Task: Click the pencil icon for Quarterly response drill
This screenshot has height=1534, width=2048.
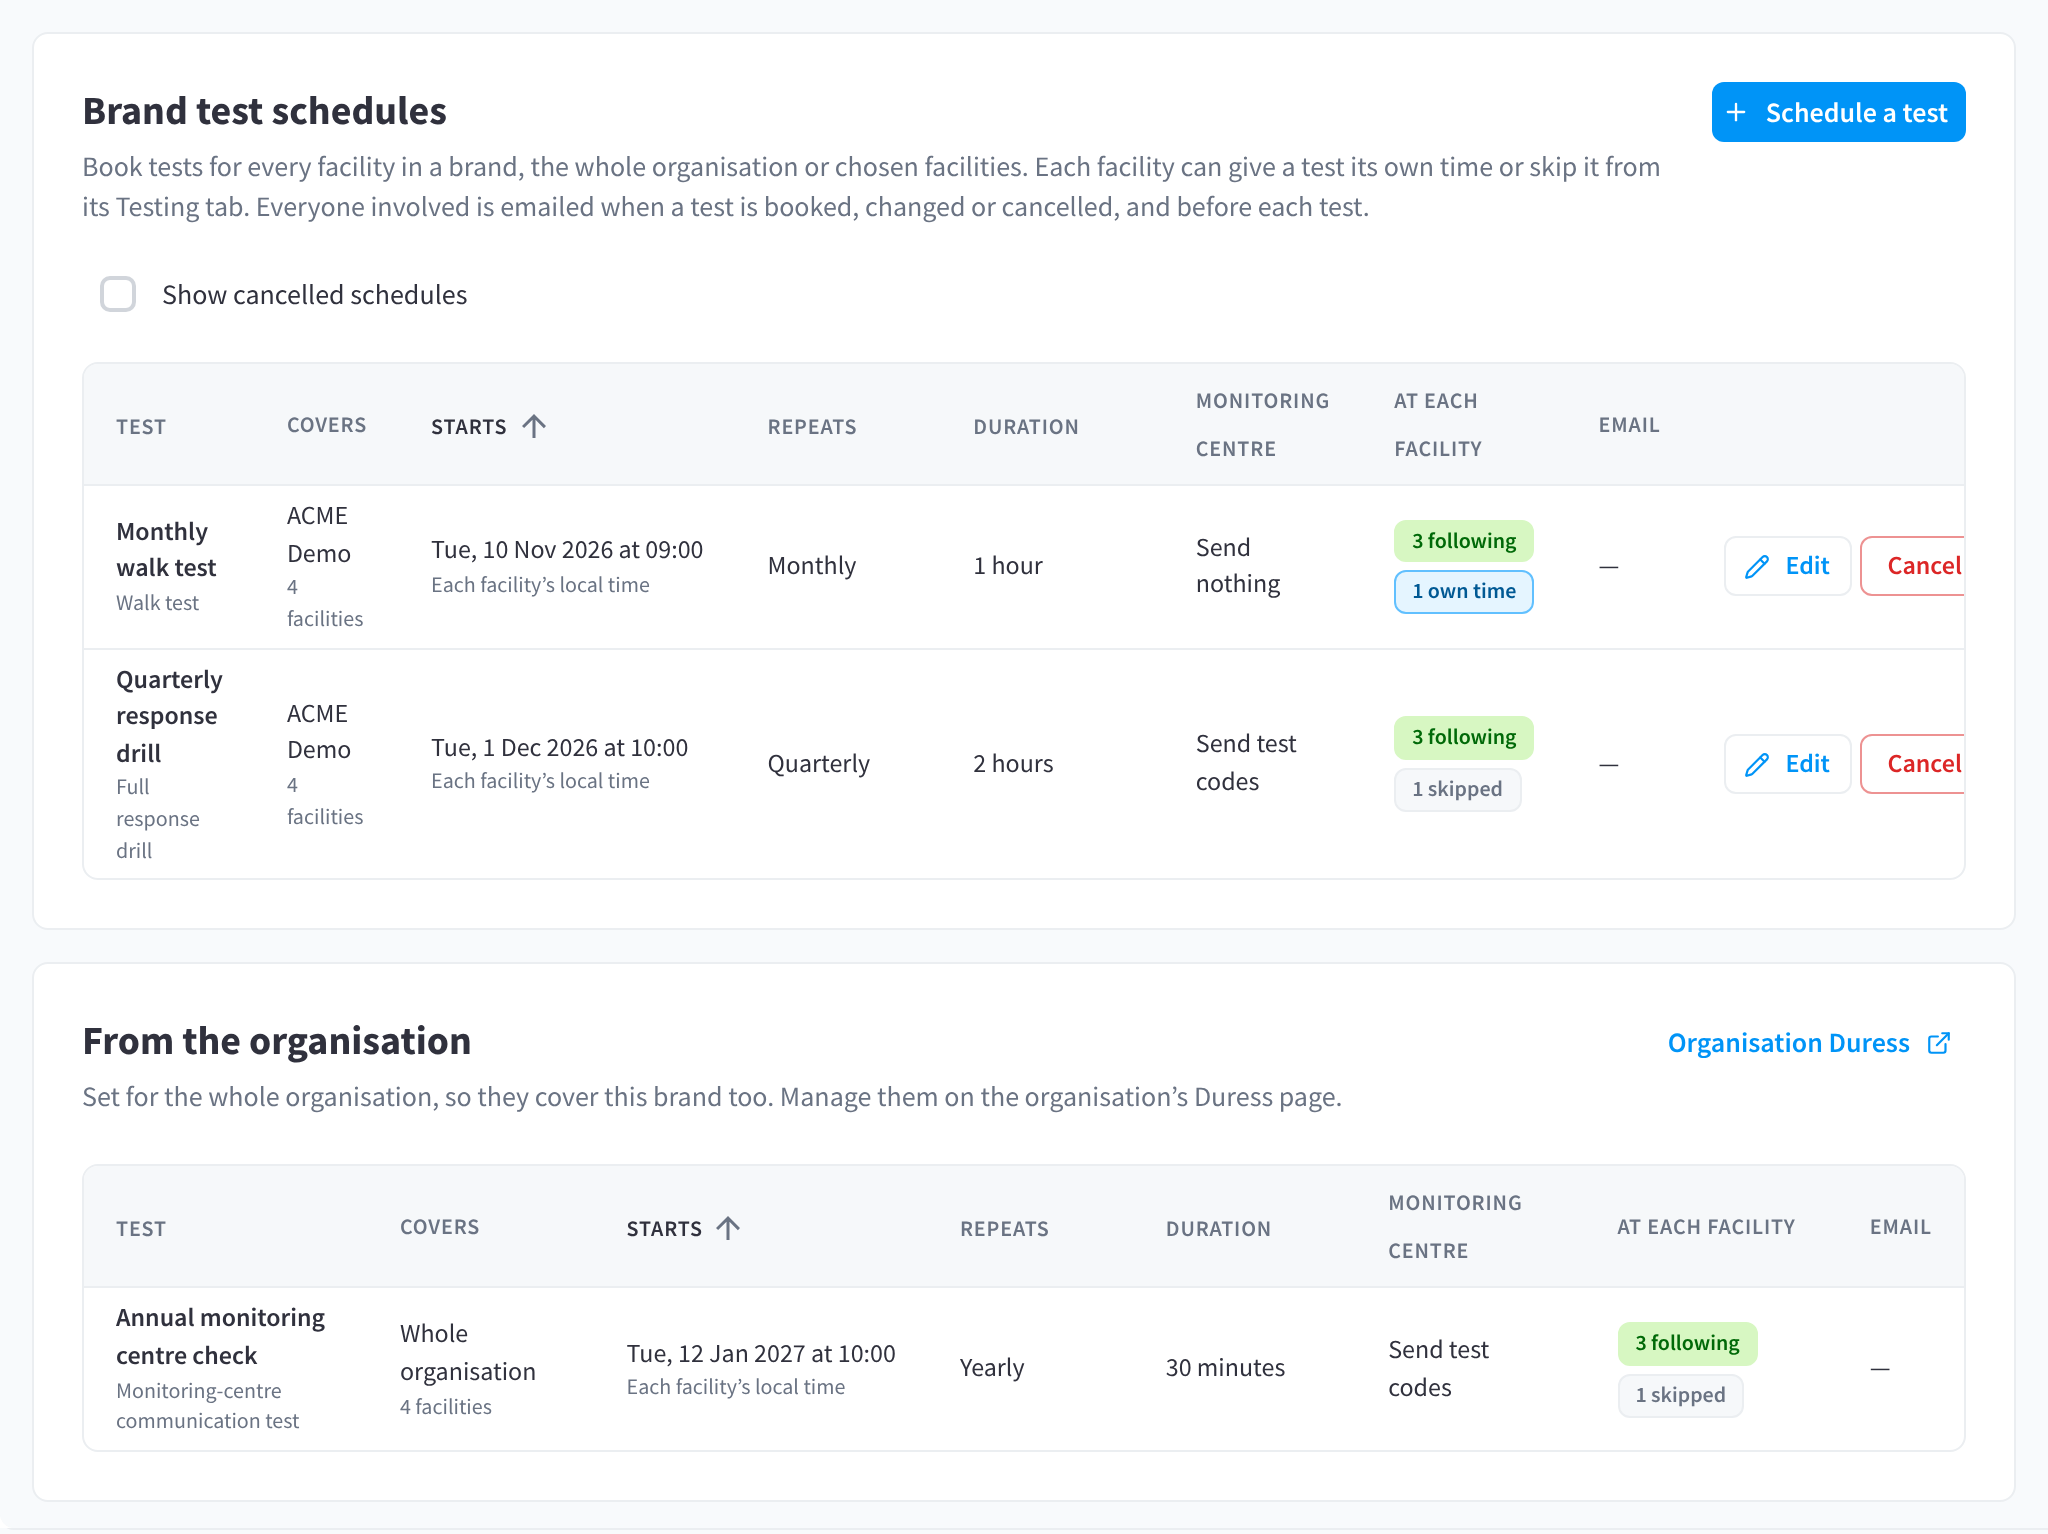Action: (1757, 765)
